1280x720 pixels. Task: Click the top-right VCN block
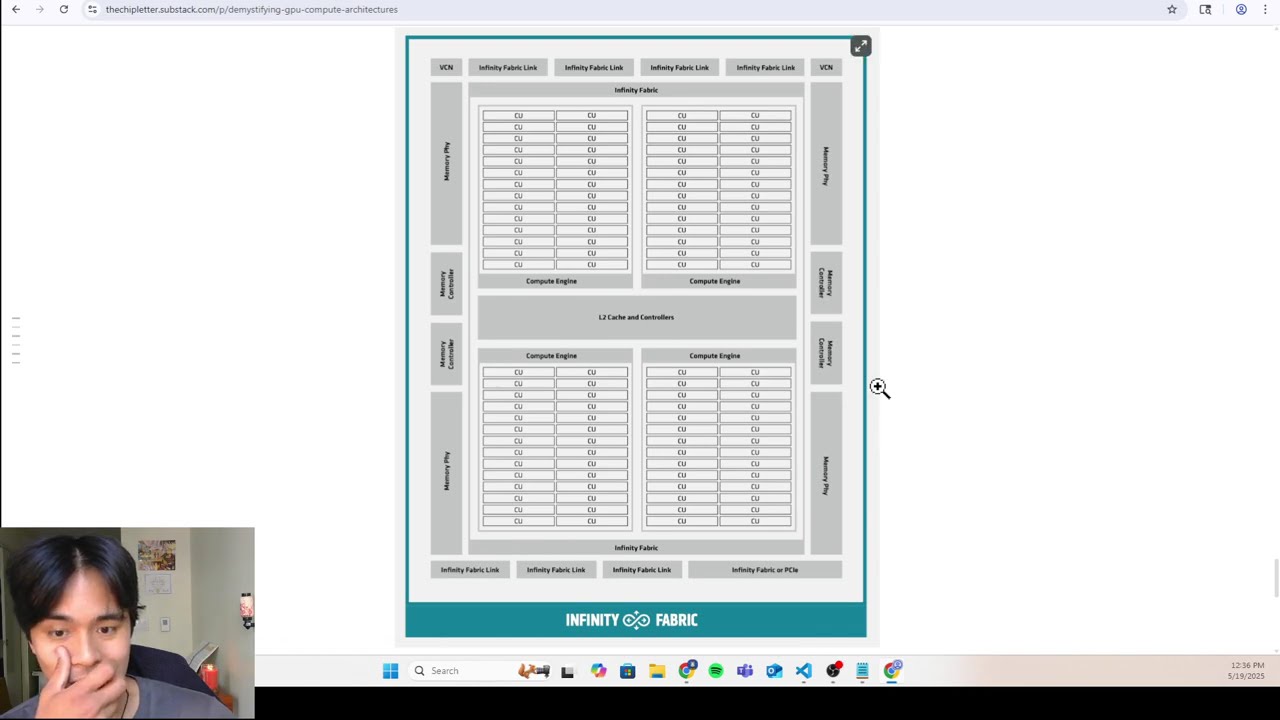826,67
